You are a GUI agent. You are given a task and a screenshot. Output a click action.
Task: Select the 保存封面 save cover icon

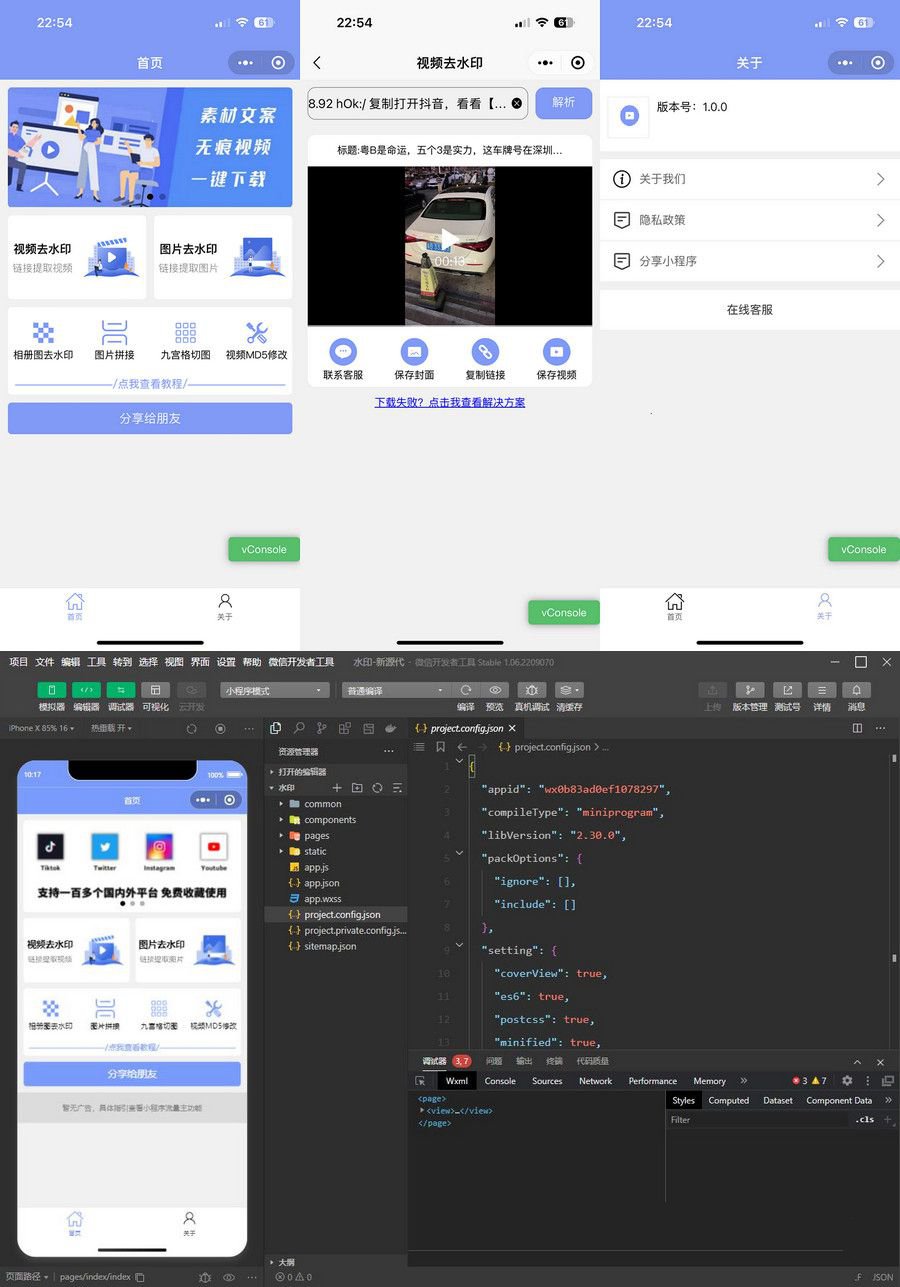(414, 352)
